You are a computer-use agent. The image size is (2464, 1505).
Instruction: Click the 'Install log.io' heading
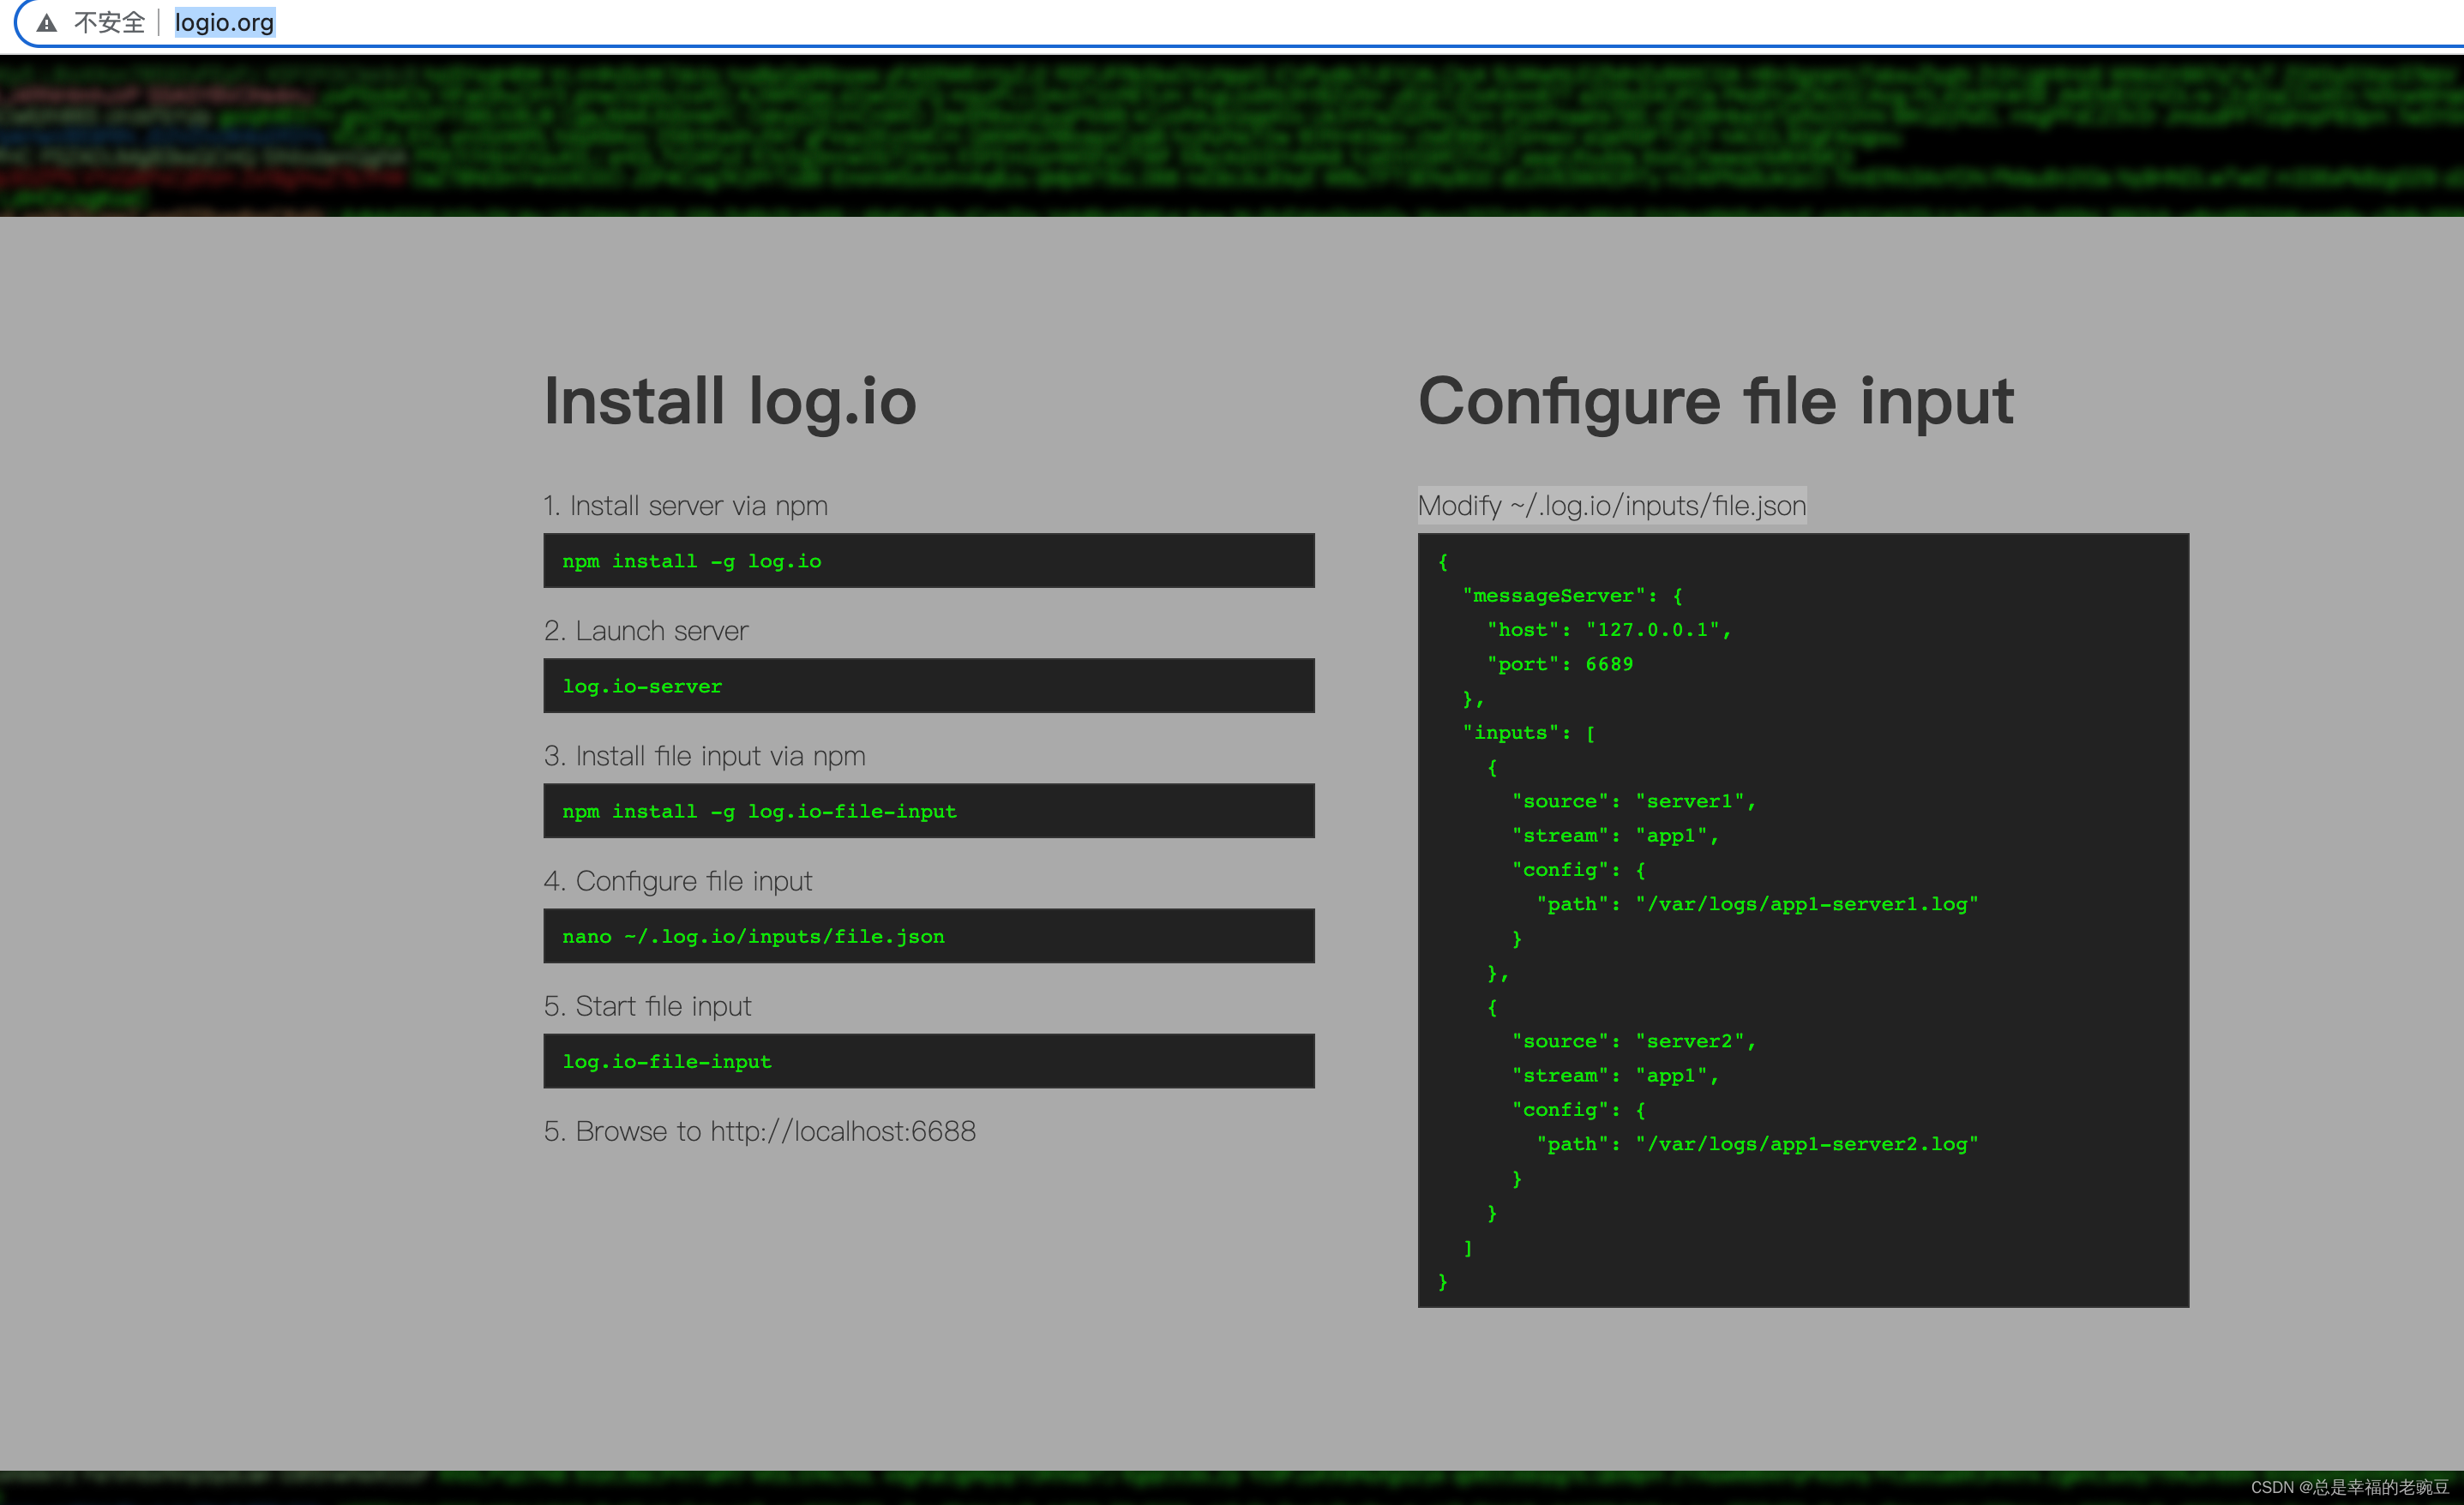[730, 401]
